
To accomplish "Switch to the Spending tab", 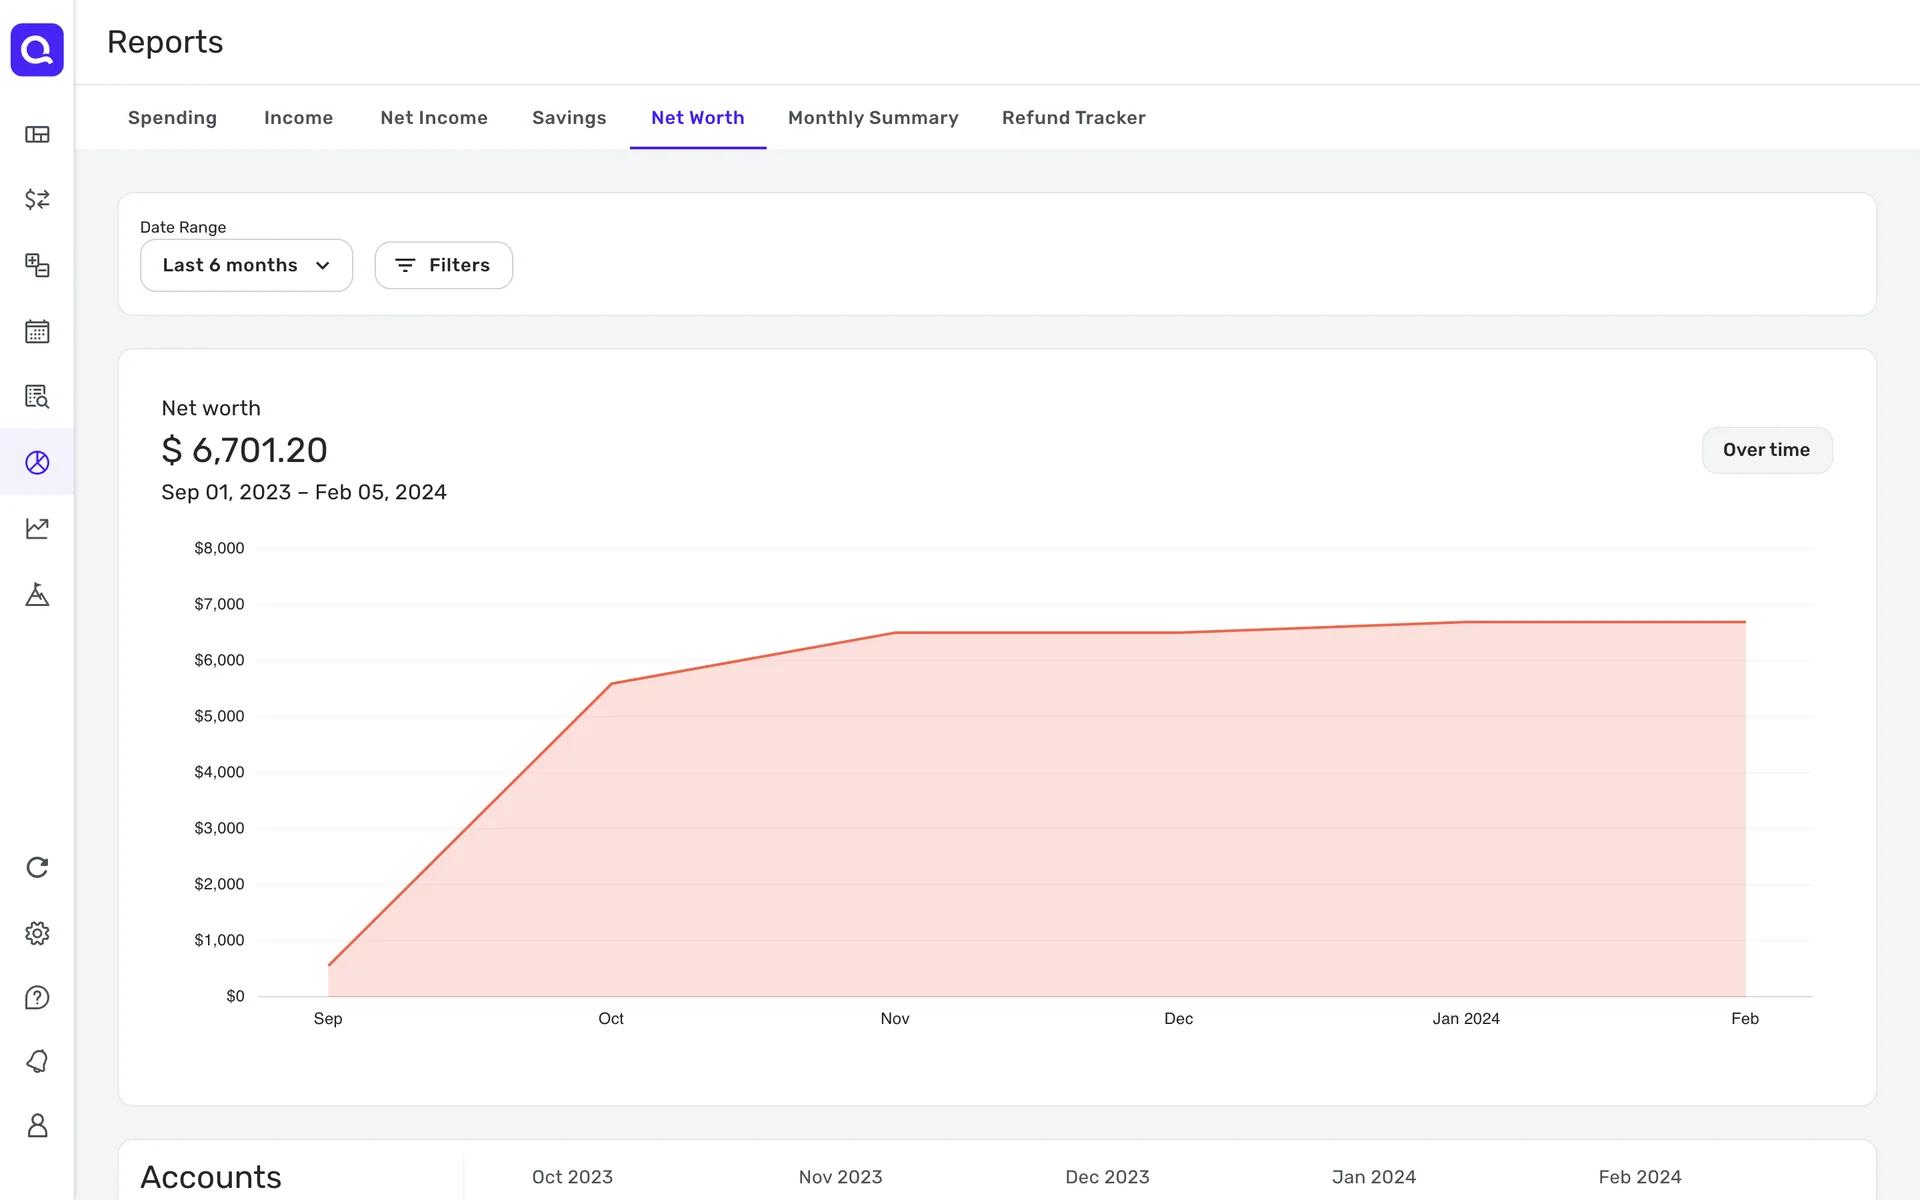I will pyautogui.click(x=172, y=118).
